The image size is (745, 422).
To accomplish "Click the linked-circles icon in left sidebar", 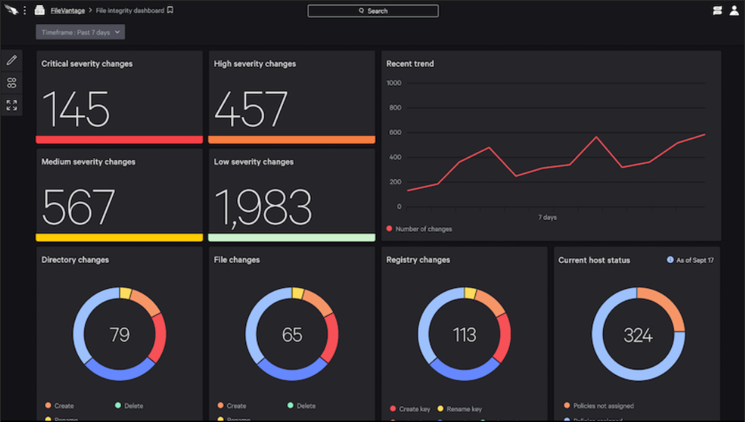I will 12,83.
